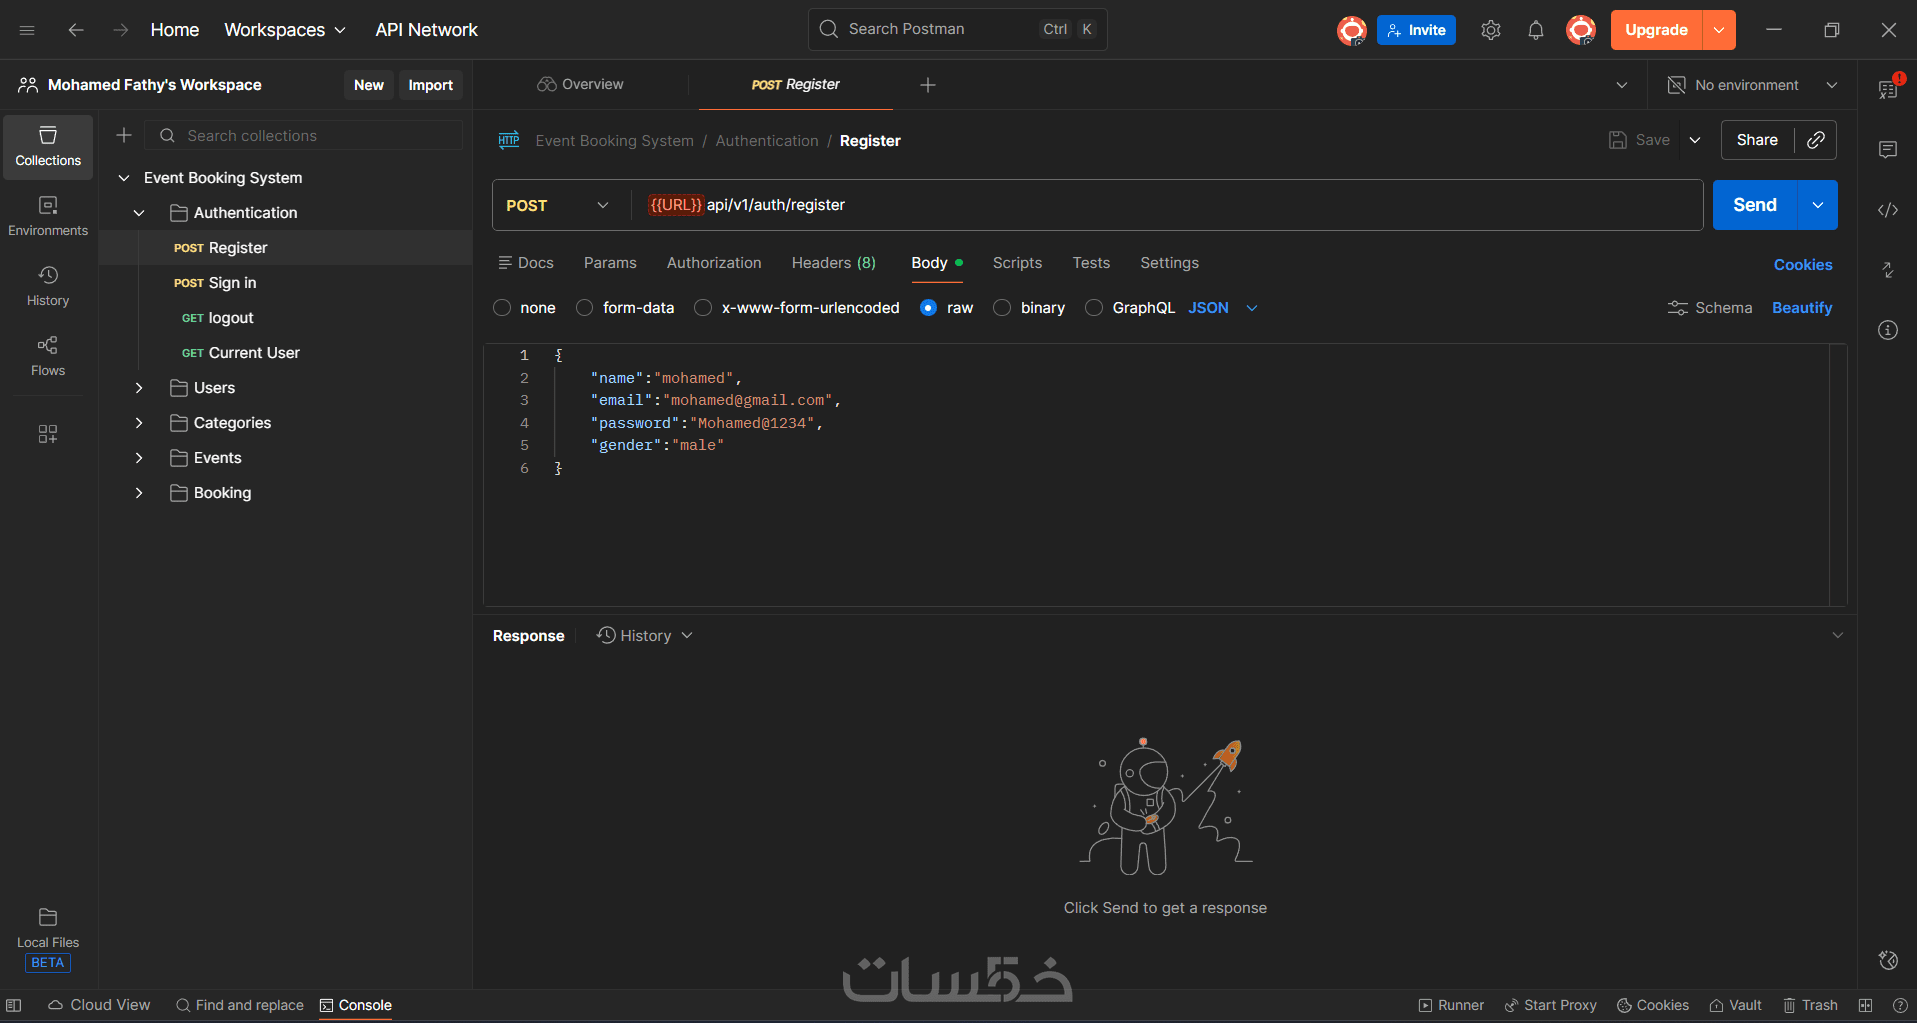
Task: Open the hamburger main menu icon
Action: [27, 30]
